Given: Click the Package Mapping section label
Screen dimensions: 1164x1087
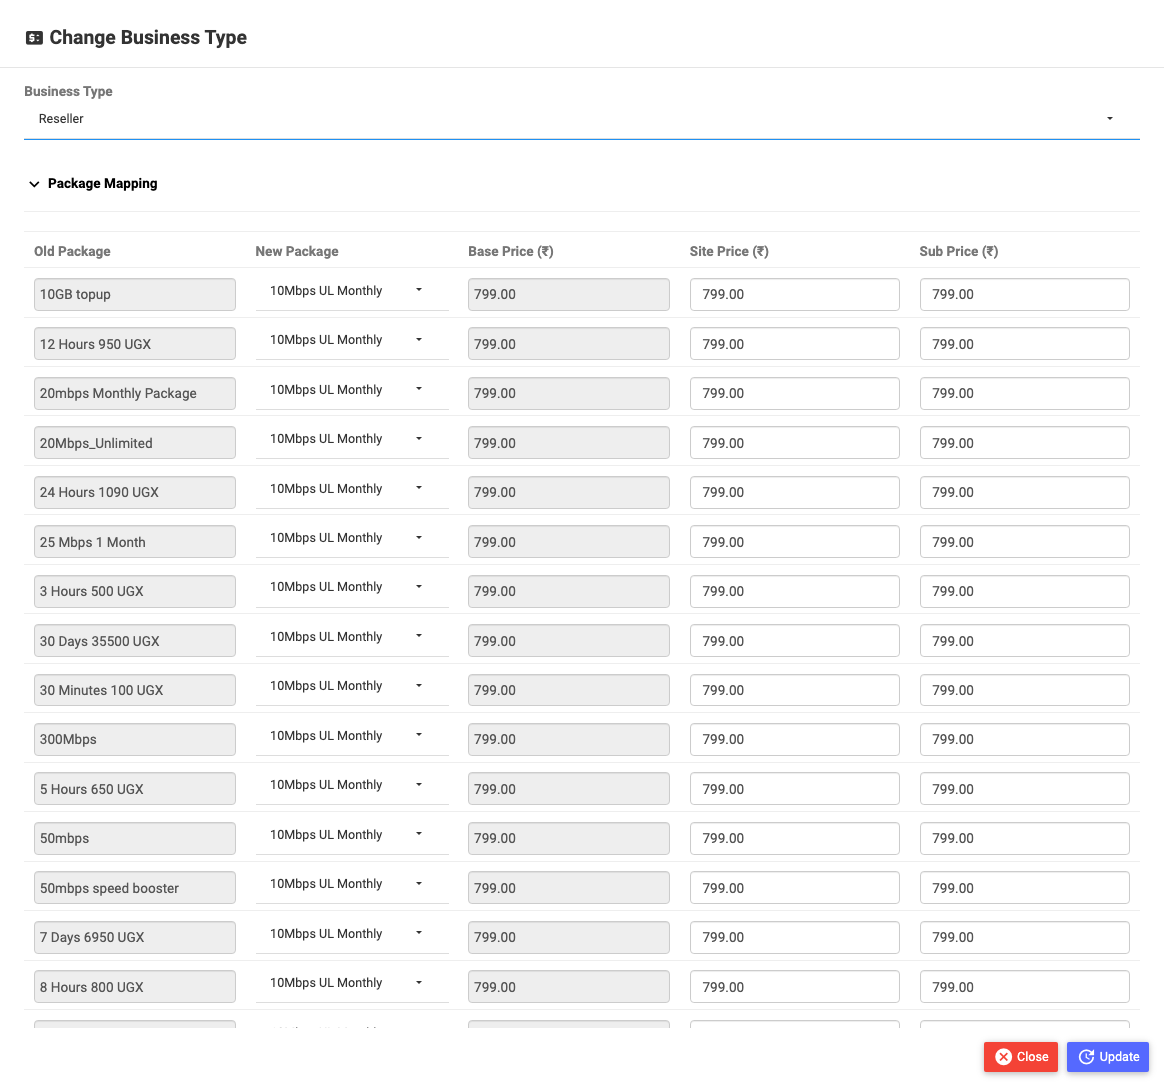Looking at the screenshot, I should pos(102,183).
